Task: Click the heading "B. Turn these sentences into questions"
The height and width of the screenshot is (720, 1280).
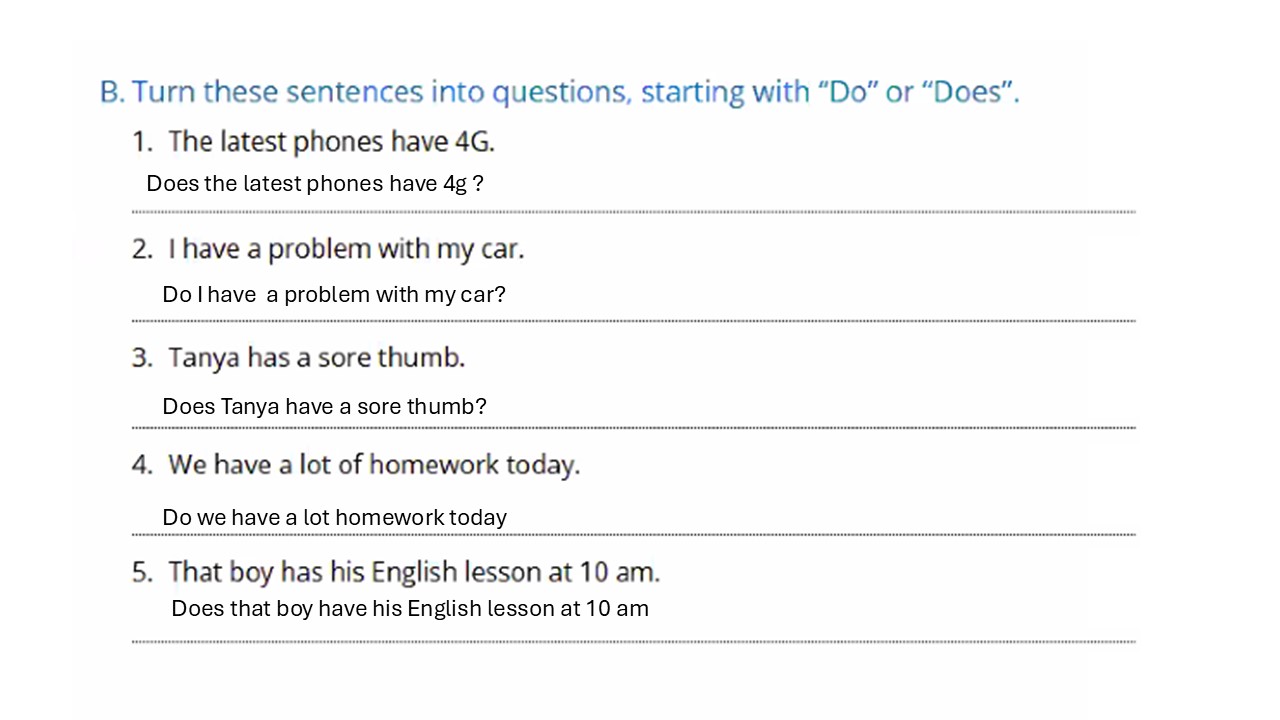Action: [558, 92]
